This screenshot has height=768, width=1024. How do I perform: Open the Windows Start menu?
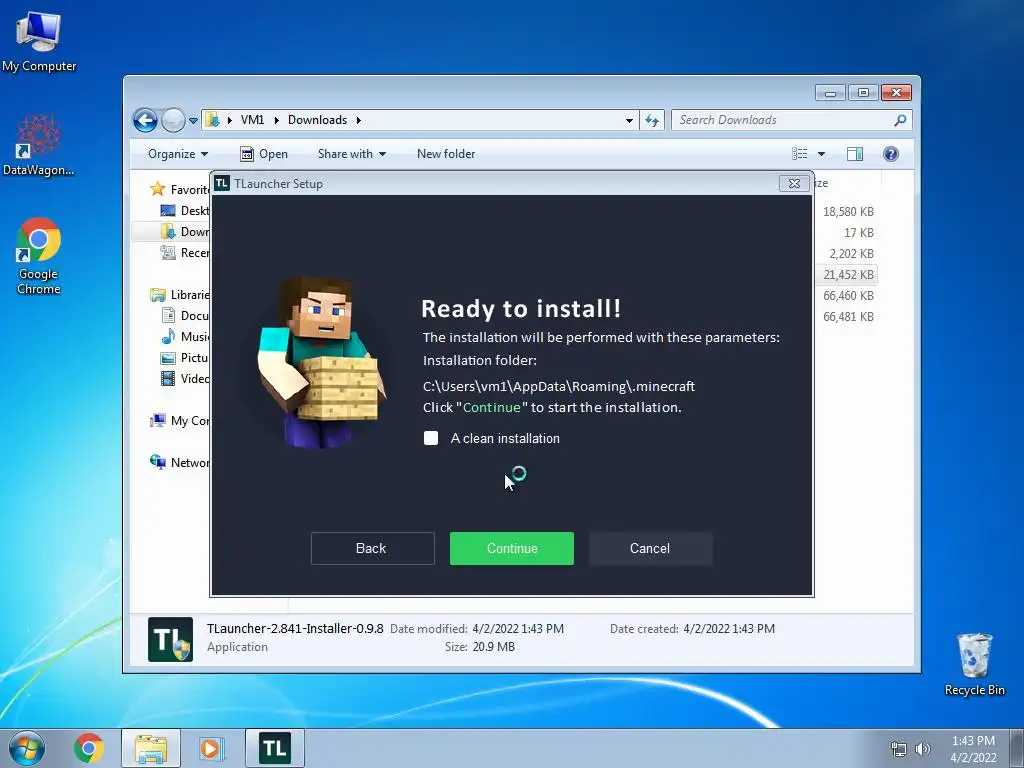(x=27, y=748)
